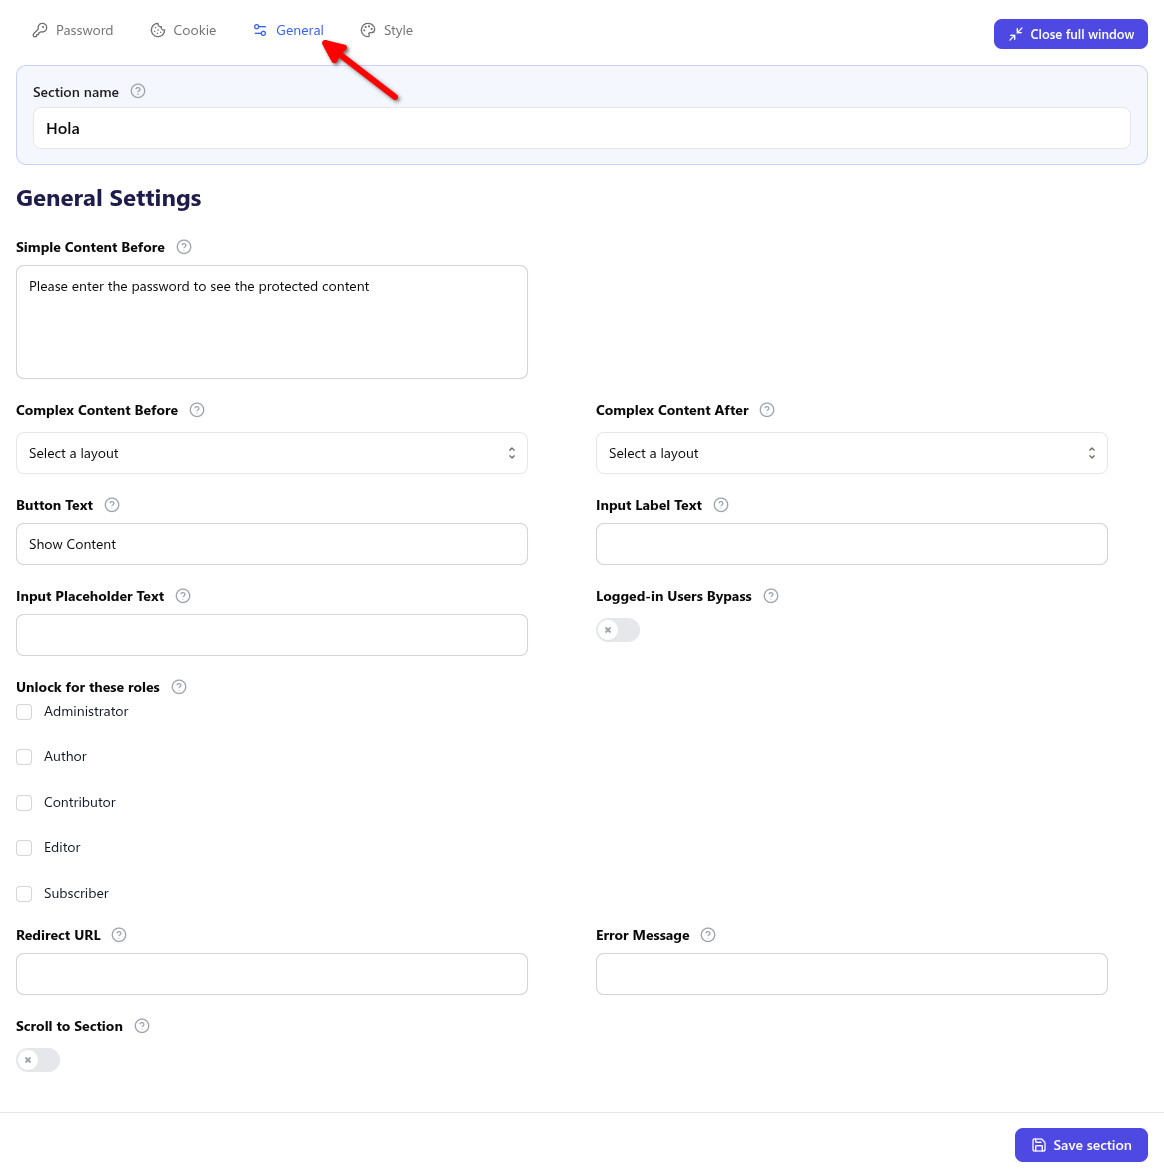Click the Redirect URL input field
The width and height of the screenshot is (1164, 1171).
coord(272,974)
